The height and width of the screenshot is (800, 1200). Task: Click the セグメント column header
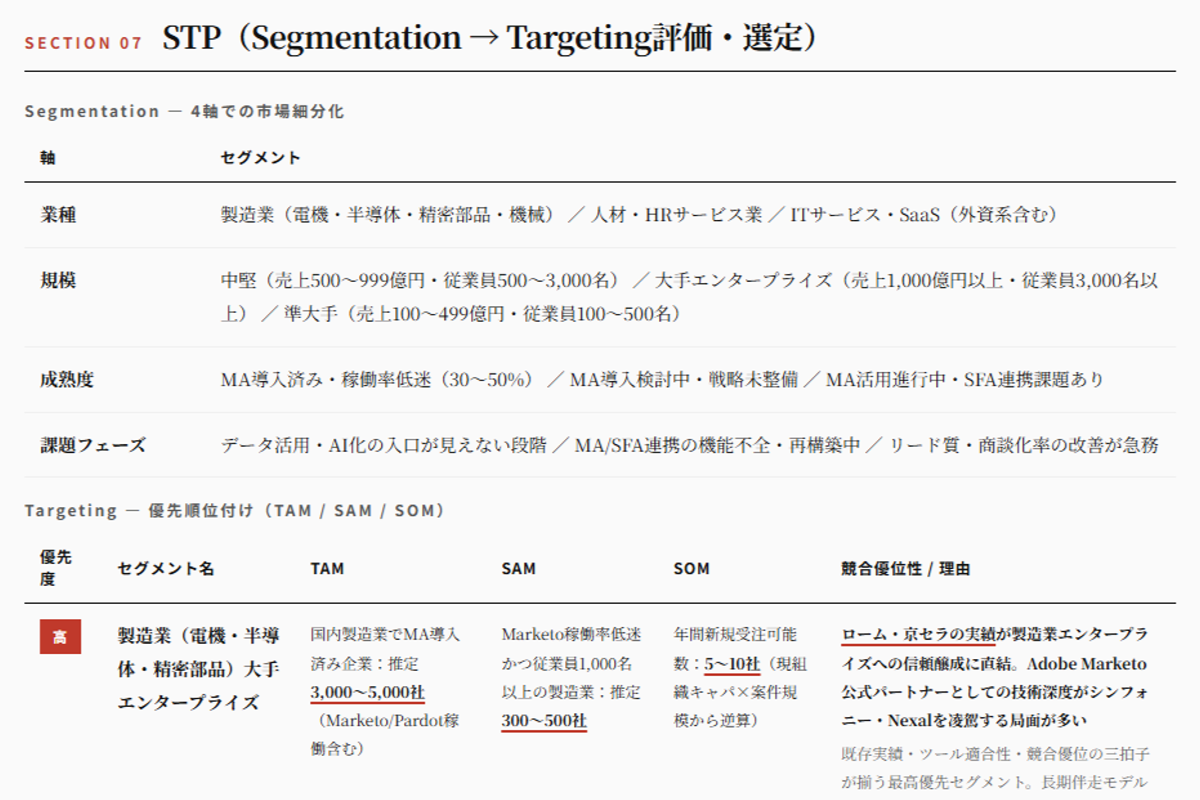click(261, 157)
